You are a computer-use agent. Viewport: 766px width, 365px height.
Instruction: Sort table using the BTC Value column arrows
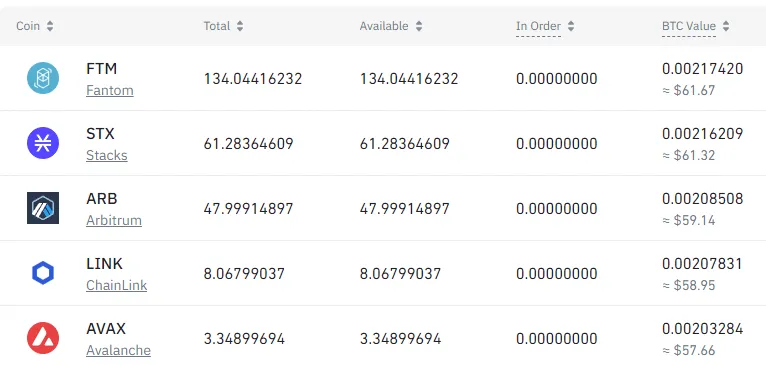(x=726, y=26)
